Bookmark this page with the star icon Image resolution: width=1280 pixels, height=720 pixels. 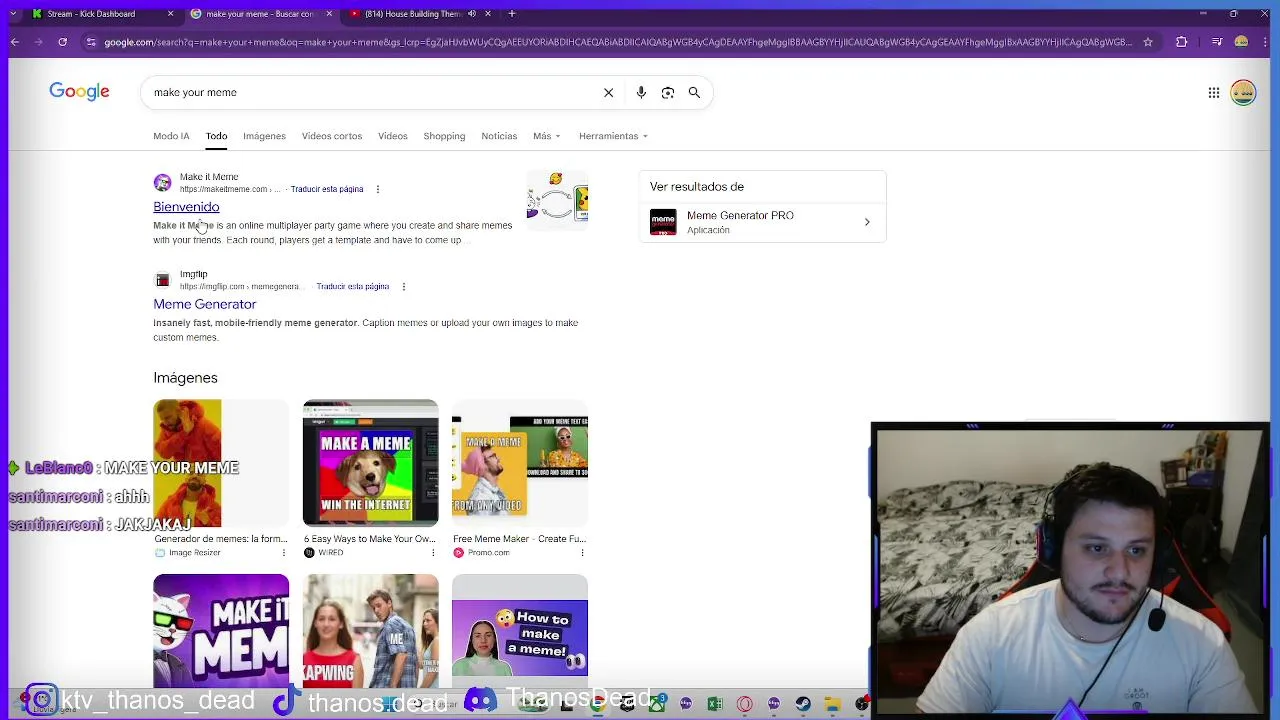(1148, 42)
